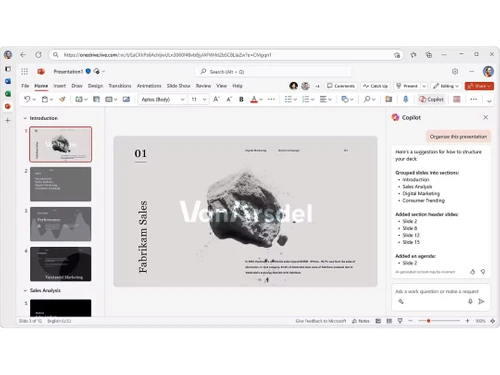Screen dimensions: 500x375
Task: Click the thumbs up feedback icon
Action: (472, 272)
